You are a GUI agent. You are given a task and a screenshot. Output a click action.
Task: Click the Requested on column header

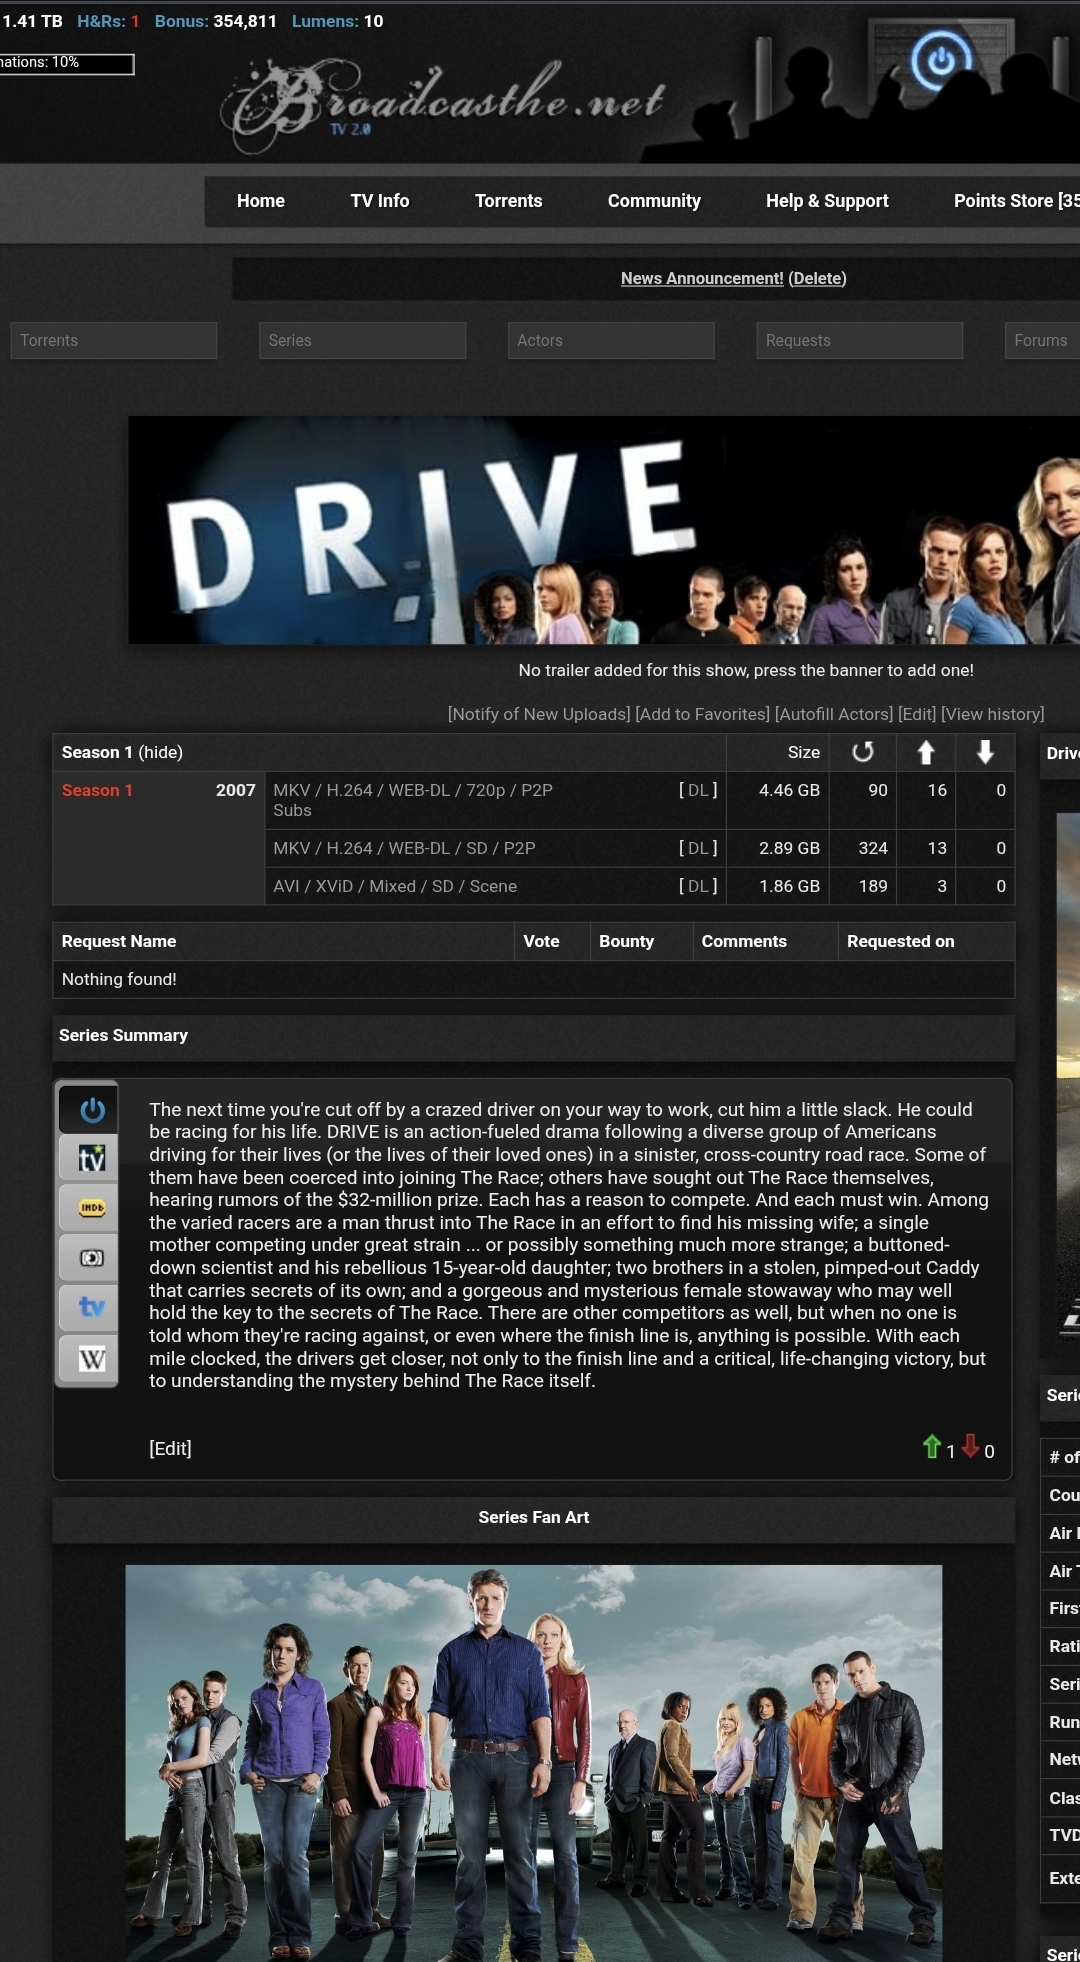[x=900, y=941]
